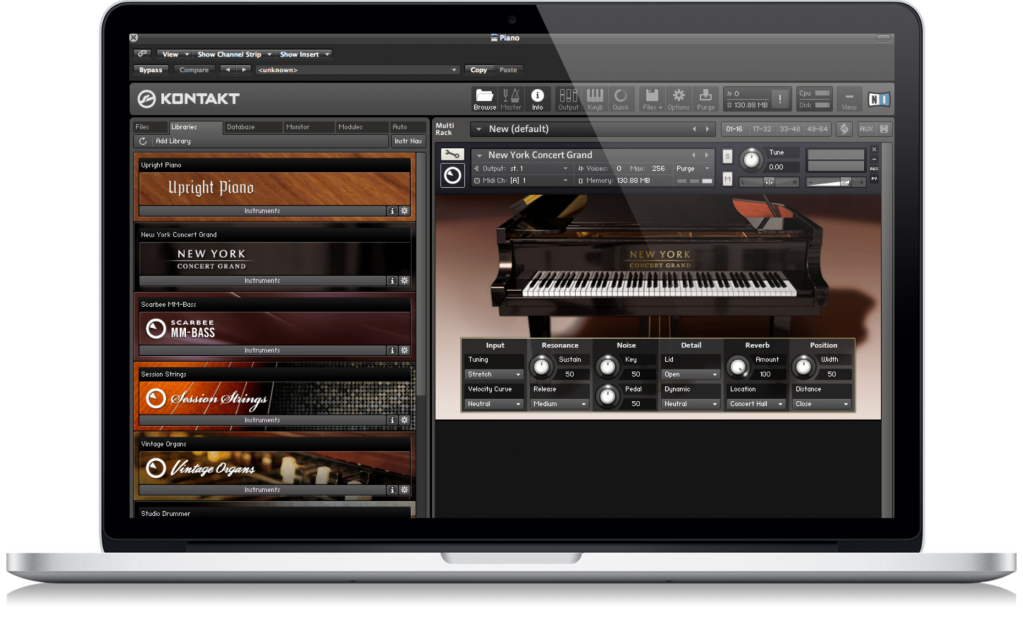Open the Master editor
This screenshot has height=619, width=1023.
pyautogui.click(x=511, y=98)
